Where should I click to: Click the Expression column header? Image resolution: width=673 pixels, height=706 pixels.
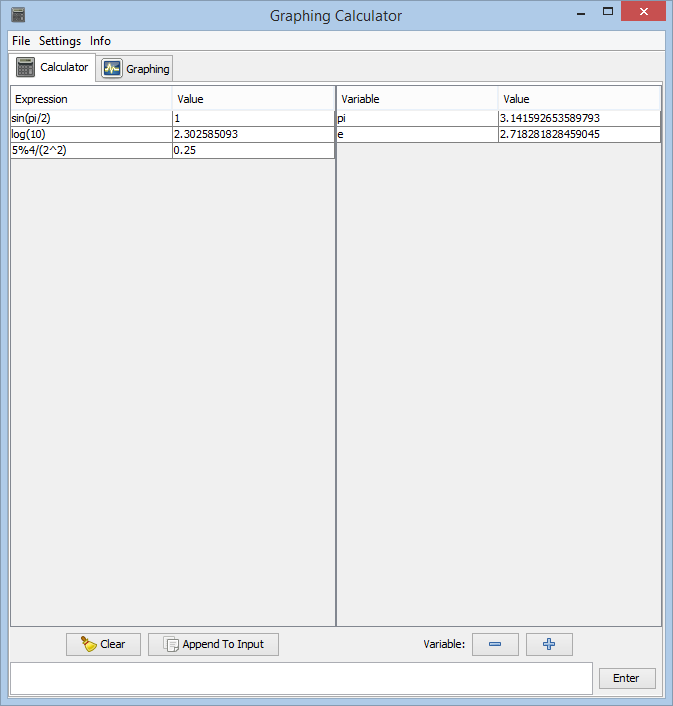point(90,99)
